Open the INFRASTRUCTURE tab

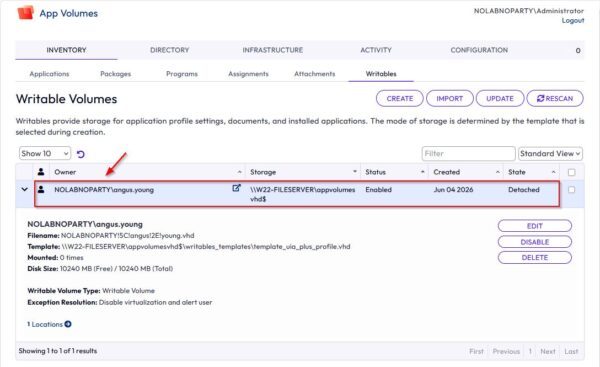tap(272, 50)
